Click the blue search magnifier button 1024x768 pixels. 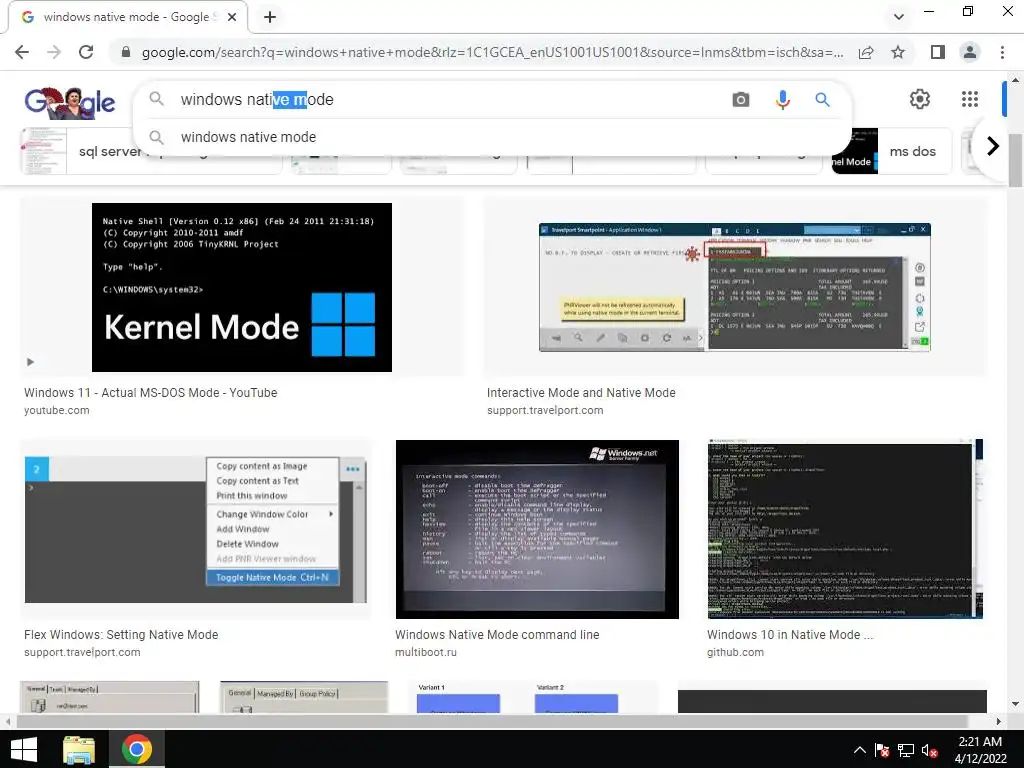coord(822,99)
